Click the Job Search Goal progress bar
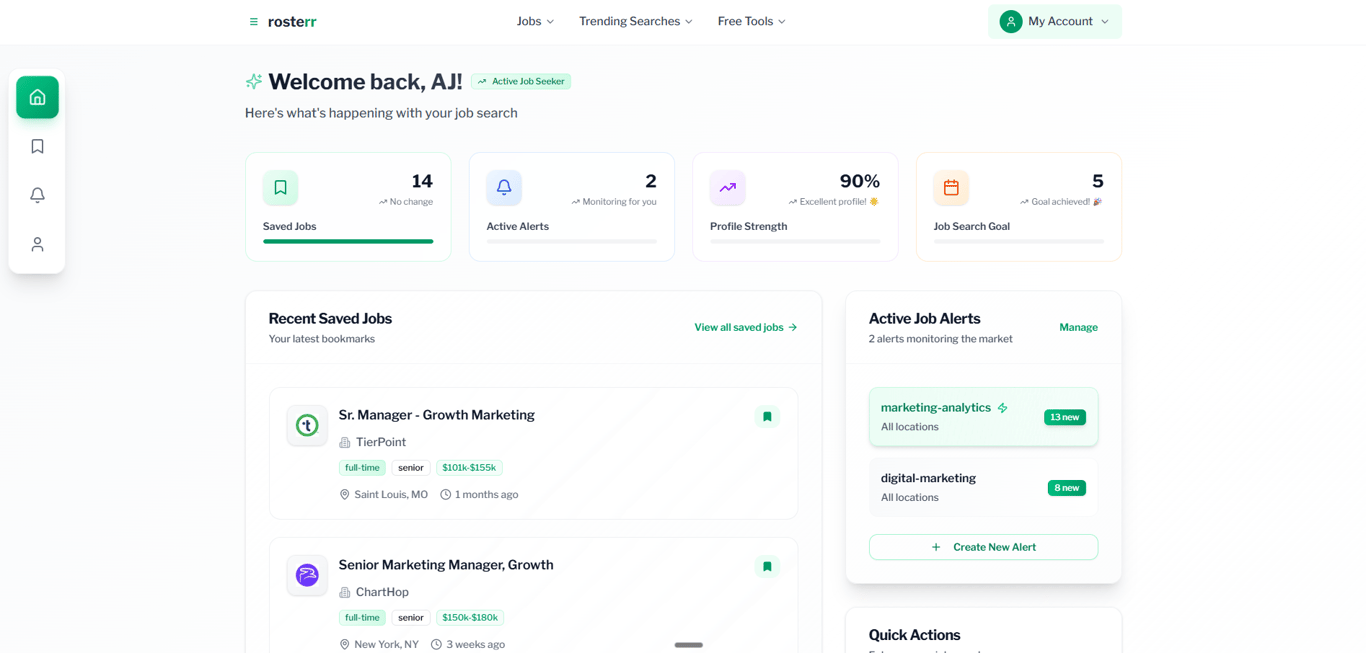Screen dimensions: 1366x653 coord(1019,241)
